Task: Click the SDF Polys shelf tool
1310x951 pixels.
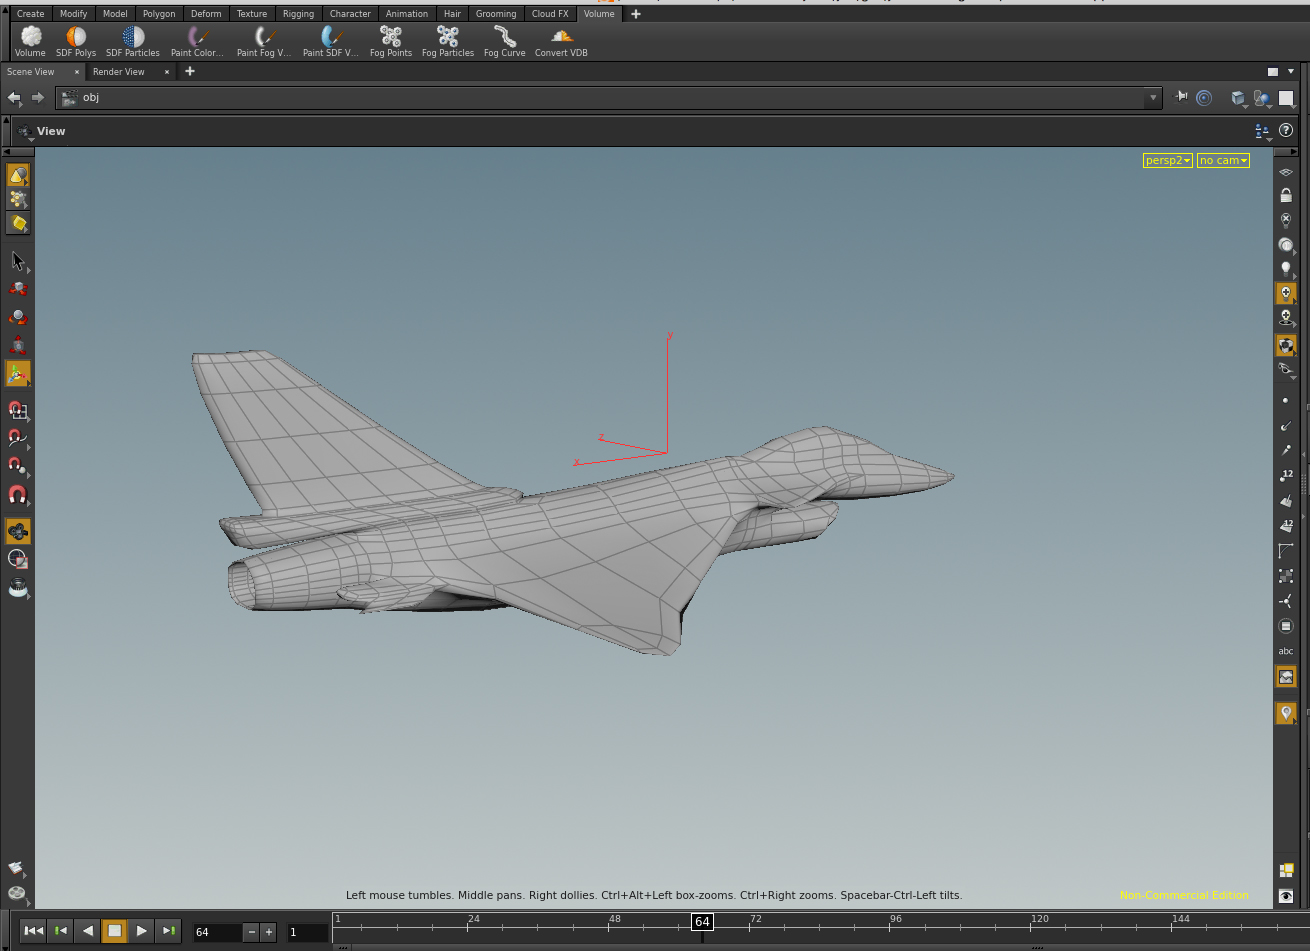Action: (76, 40)
